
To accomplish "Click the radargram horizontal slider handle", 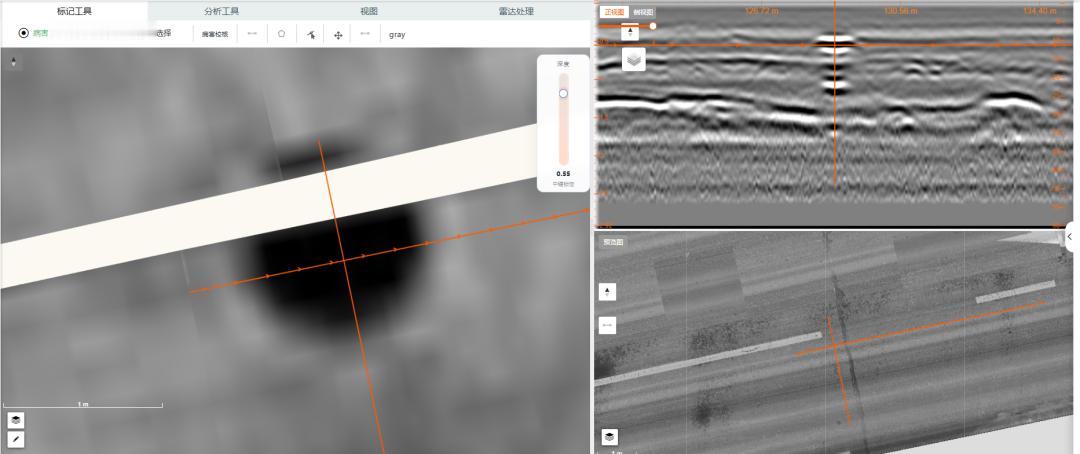I will tap(652, 26).
